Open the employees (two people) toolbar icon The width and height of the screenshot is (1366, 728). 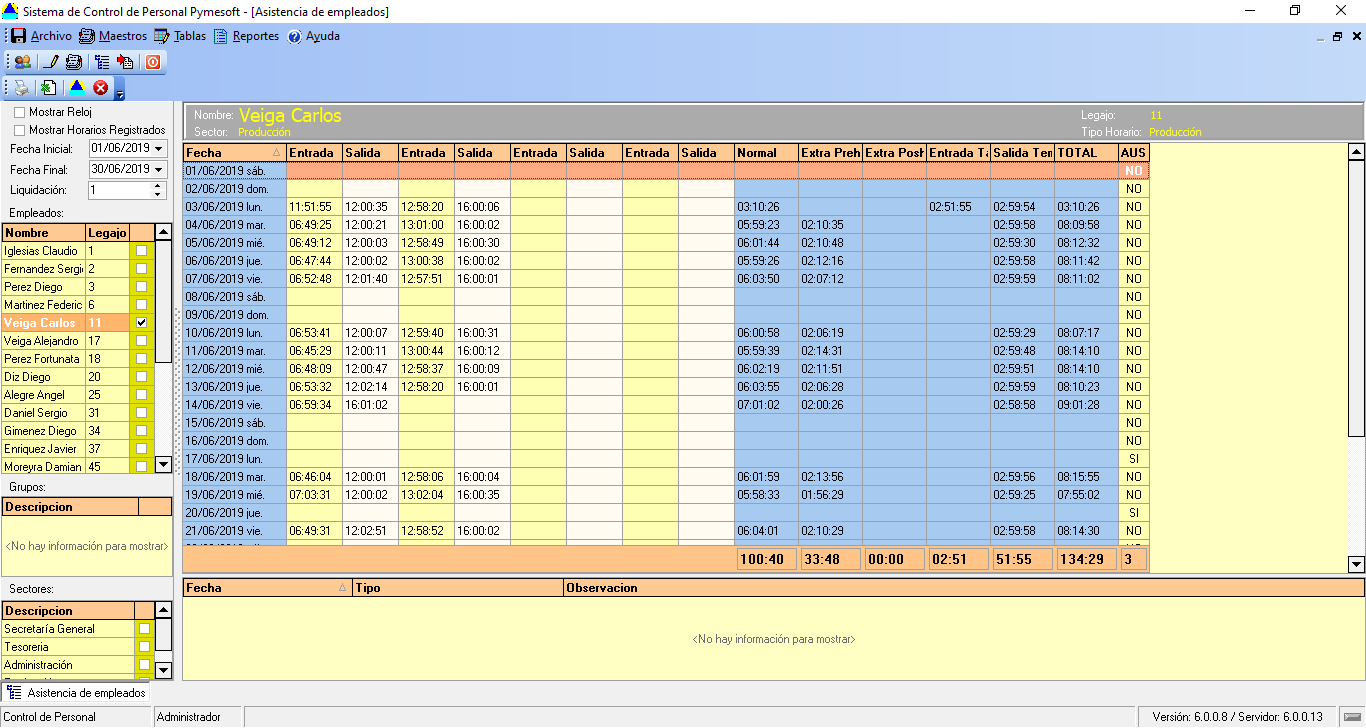22,62
